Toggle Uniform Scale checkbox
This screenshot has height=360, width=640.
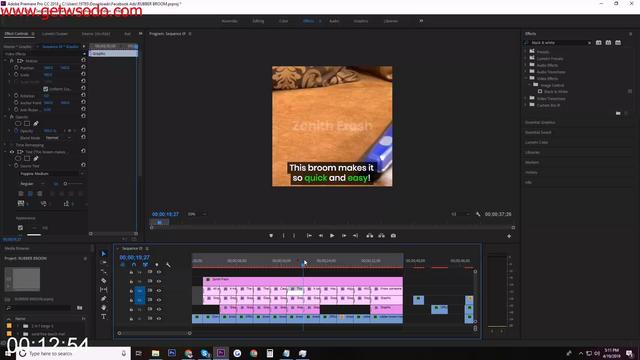tap(46, 89)
